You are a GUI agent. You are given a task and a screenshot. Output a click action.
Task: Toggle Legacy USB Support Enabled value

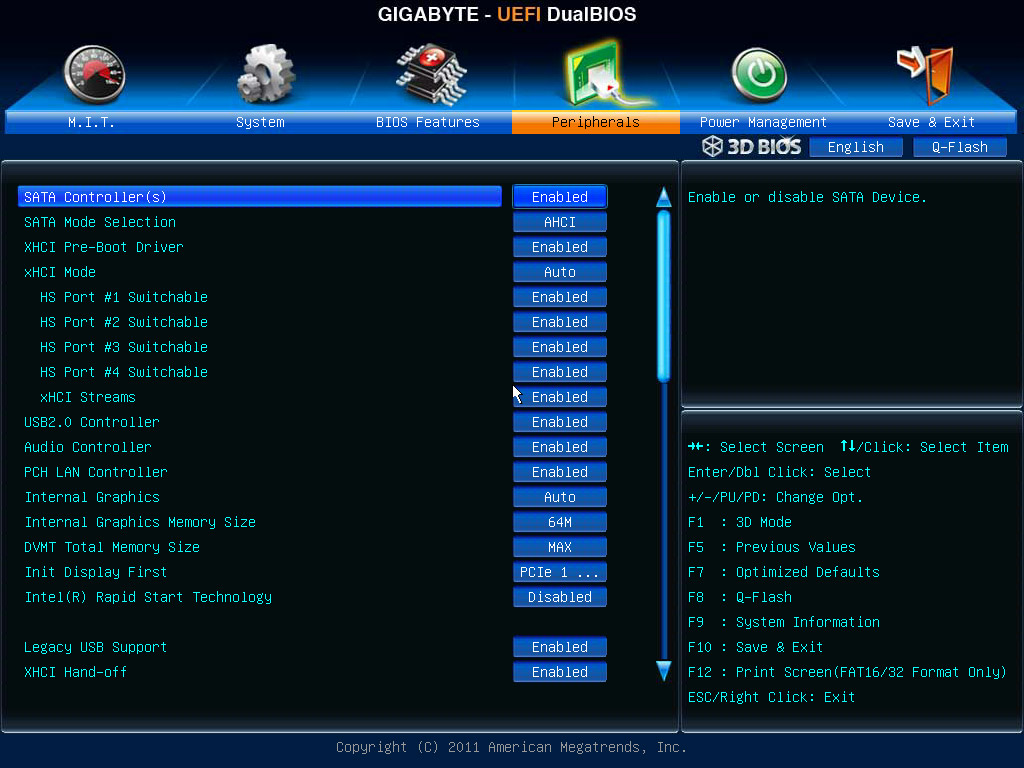point(560,647)
